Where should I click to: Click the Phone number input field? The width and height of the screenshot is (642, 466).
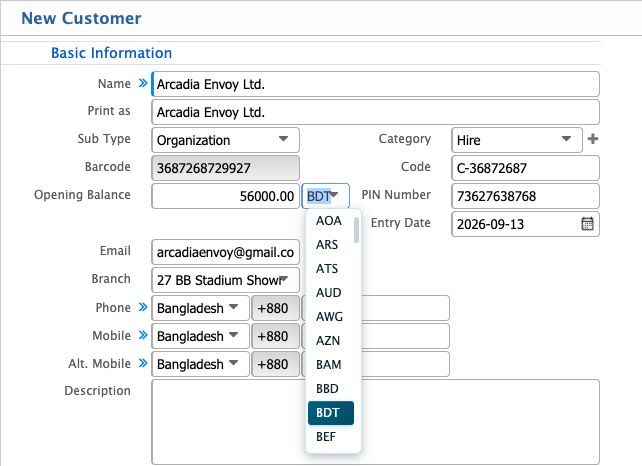point(405,308)
